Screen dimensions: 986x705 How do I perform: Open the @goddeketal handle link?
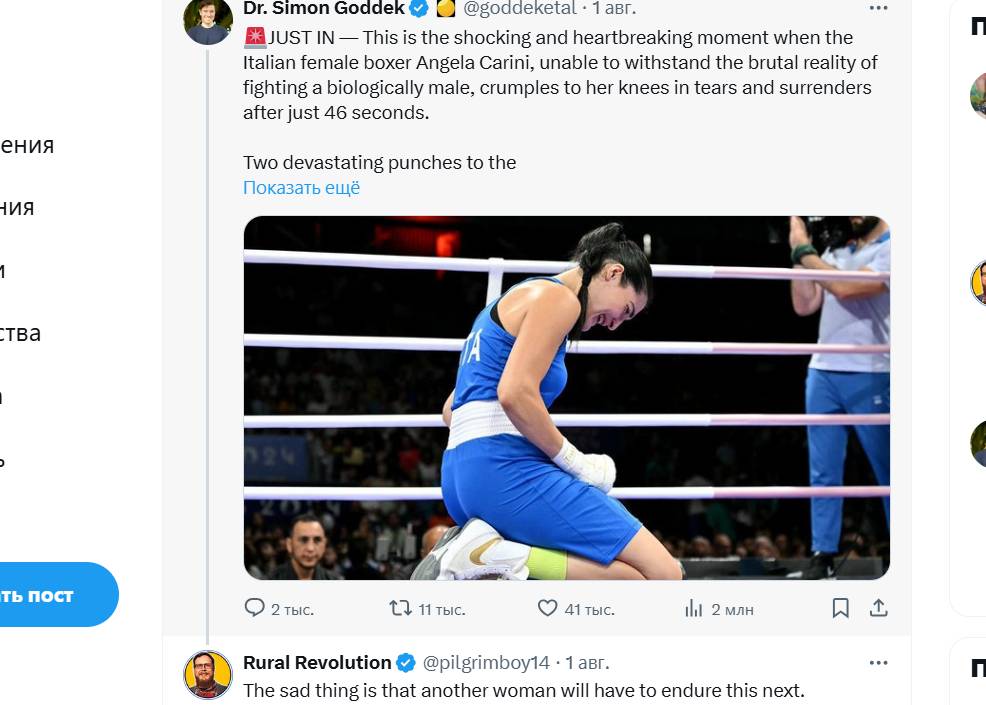click(x=519, y=8)
